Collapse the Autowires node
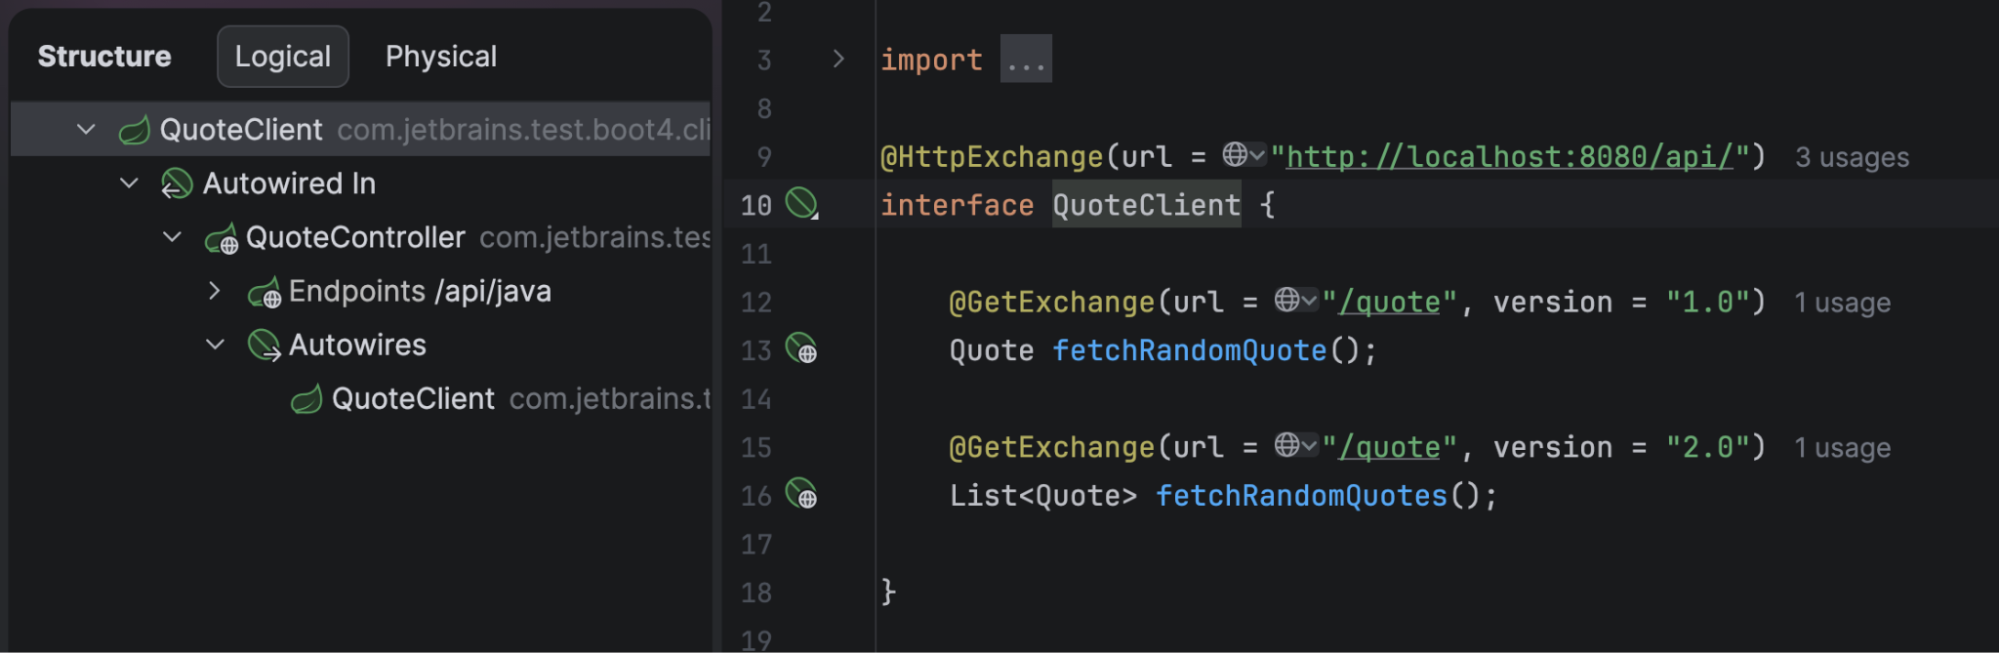The height and width of the screenshot is (653, 1999). 214,345
